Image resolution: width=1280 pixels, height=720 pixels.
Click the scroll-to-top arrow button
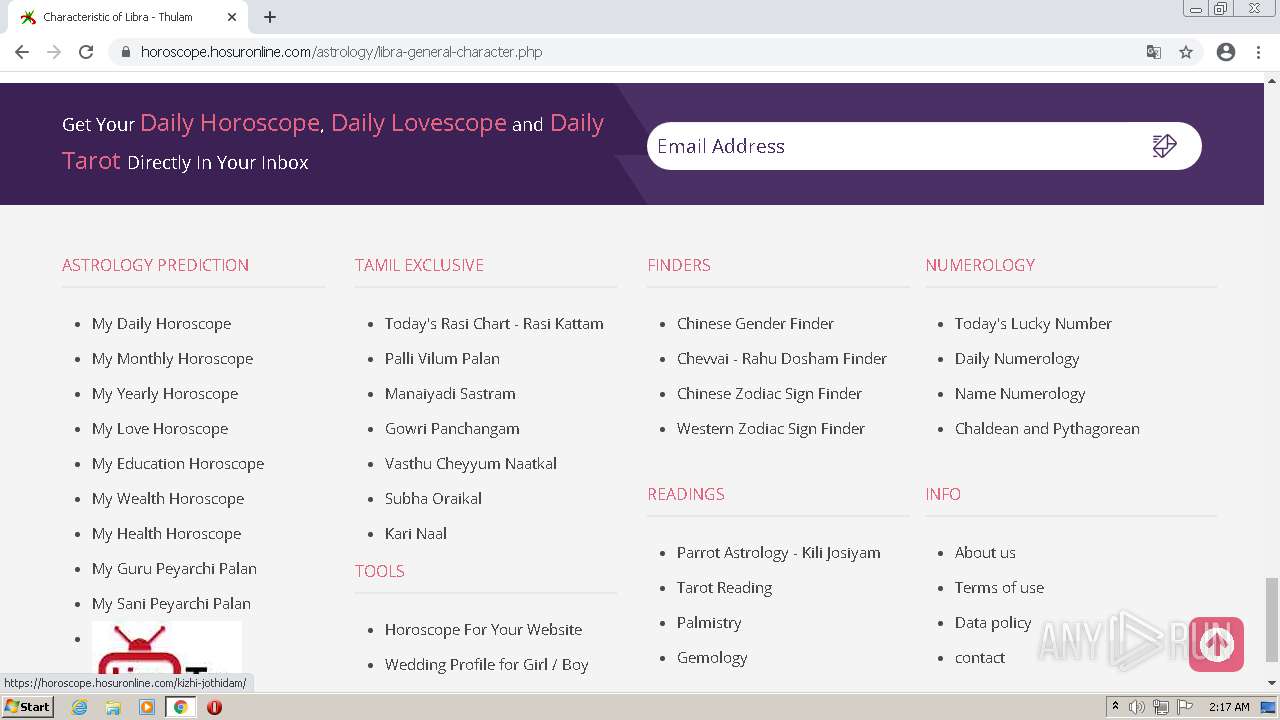[1216, 644]
